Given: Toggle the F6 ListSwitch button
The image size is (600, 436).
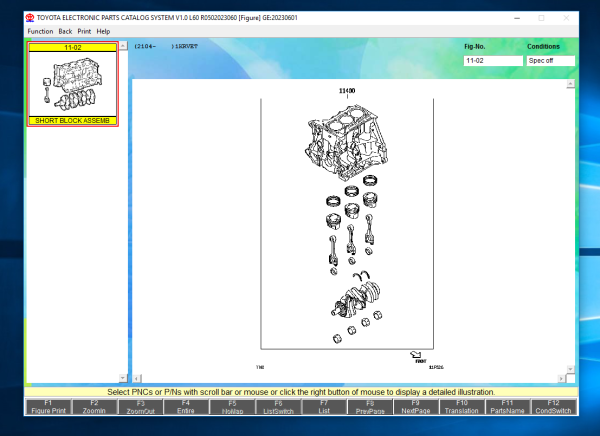Looking at the screenshot, I should point(277,405).
